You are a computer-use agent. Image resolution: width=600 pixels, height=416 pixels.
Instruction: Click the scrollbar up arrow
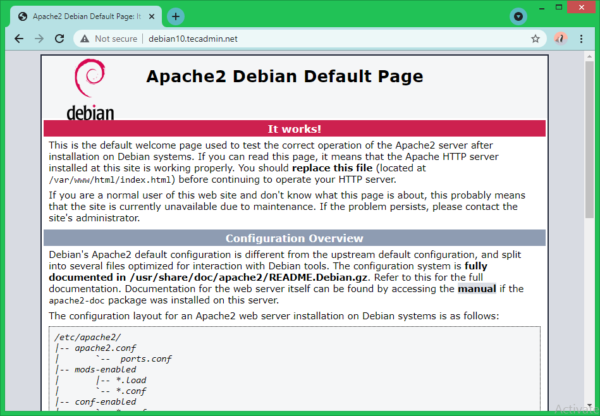pyautogui.click(x=592, y=59)
